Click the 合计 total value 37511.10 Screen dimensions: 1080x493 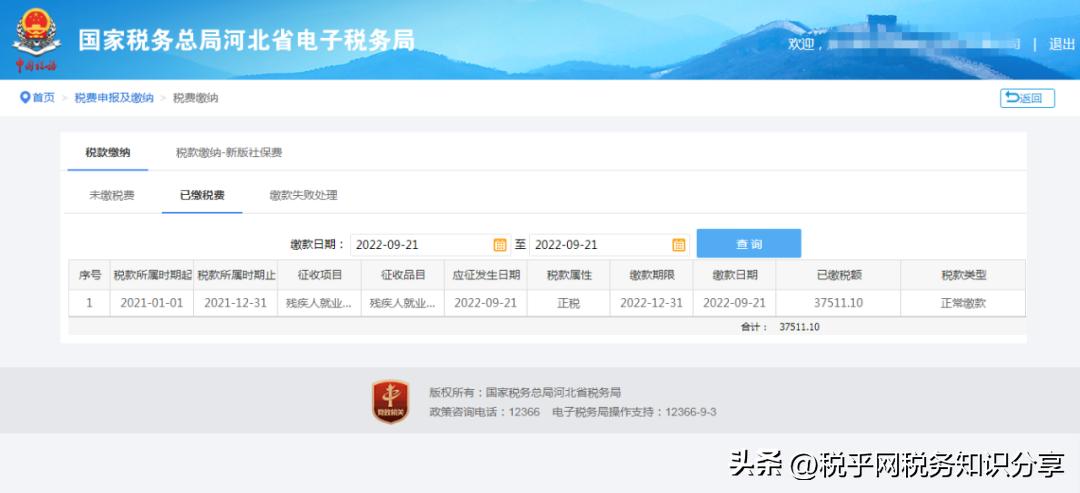point(800,327)
